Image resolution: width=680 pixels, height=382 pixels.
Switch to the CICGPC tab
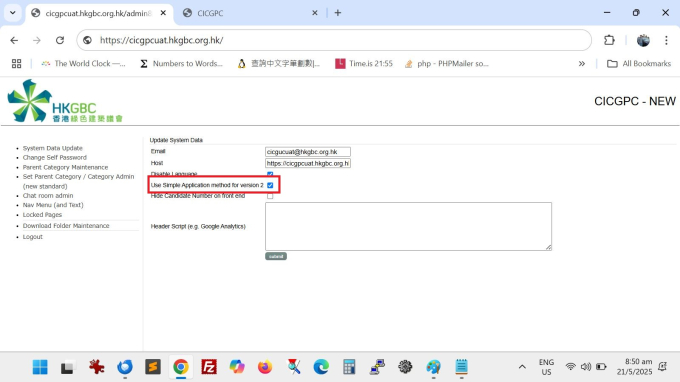click(248, 13)
